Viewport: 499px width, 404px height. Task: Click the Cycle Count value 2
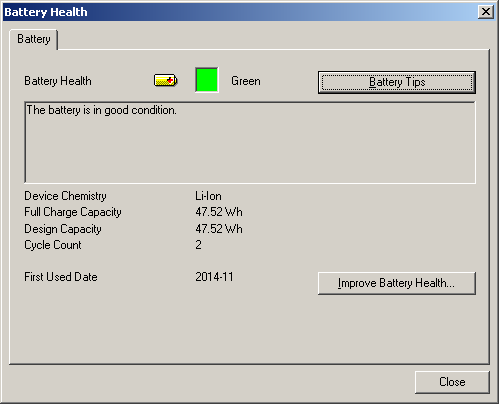198,245
